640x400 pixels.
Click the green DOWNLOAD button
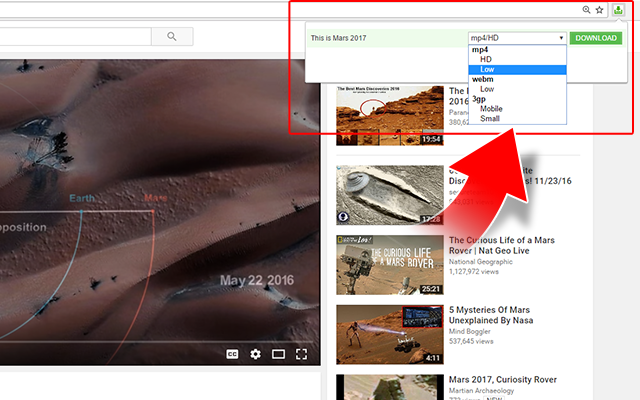click(596, 38)
